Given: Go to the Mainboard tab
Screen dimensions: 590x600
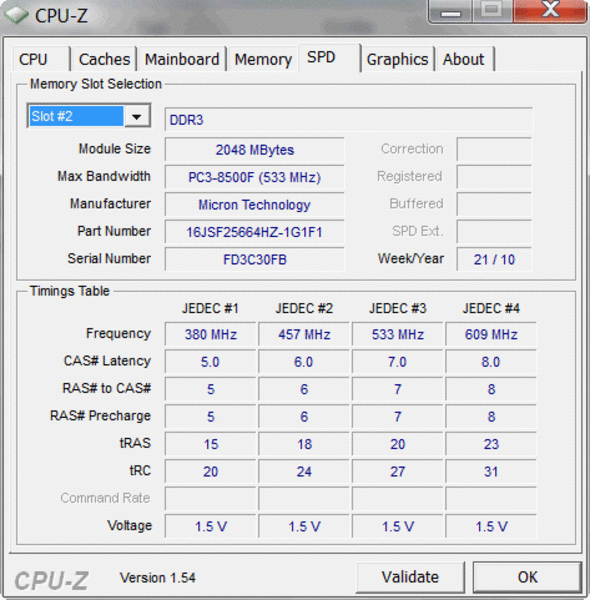Looking at the screenshot, I should click(182, 59).
